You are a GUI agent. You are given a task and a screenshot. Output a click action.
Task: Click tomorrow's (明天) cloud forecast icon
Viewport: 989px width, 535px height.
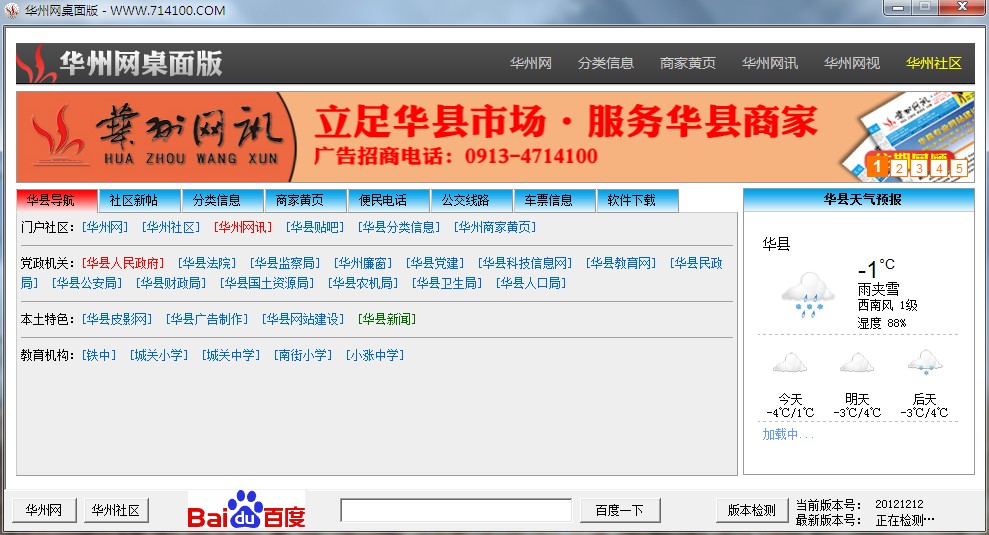coord(857,364)
